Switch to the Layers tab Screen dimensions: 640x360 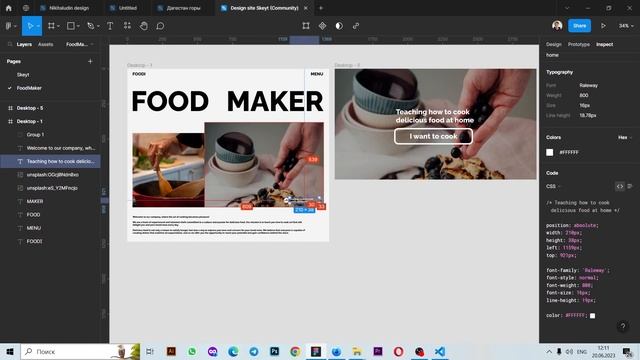pos(24,44)
